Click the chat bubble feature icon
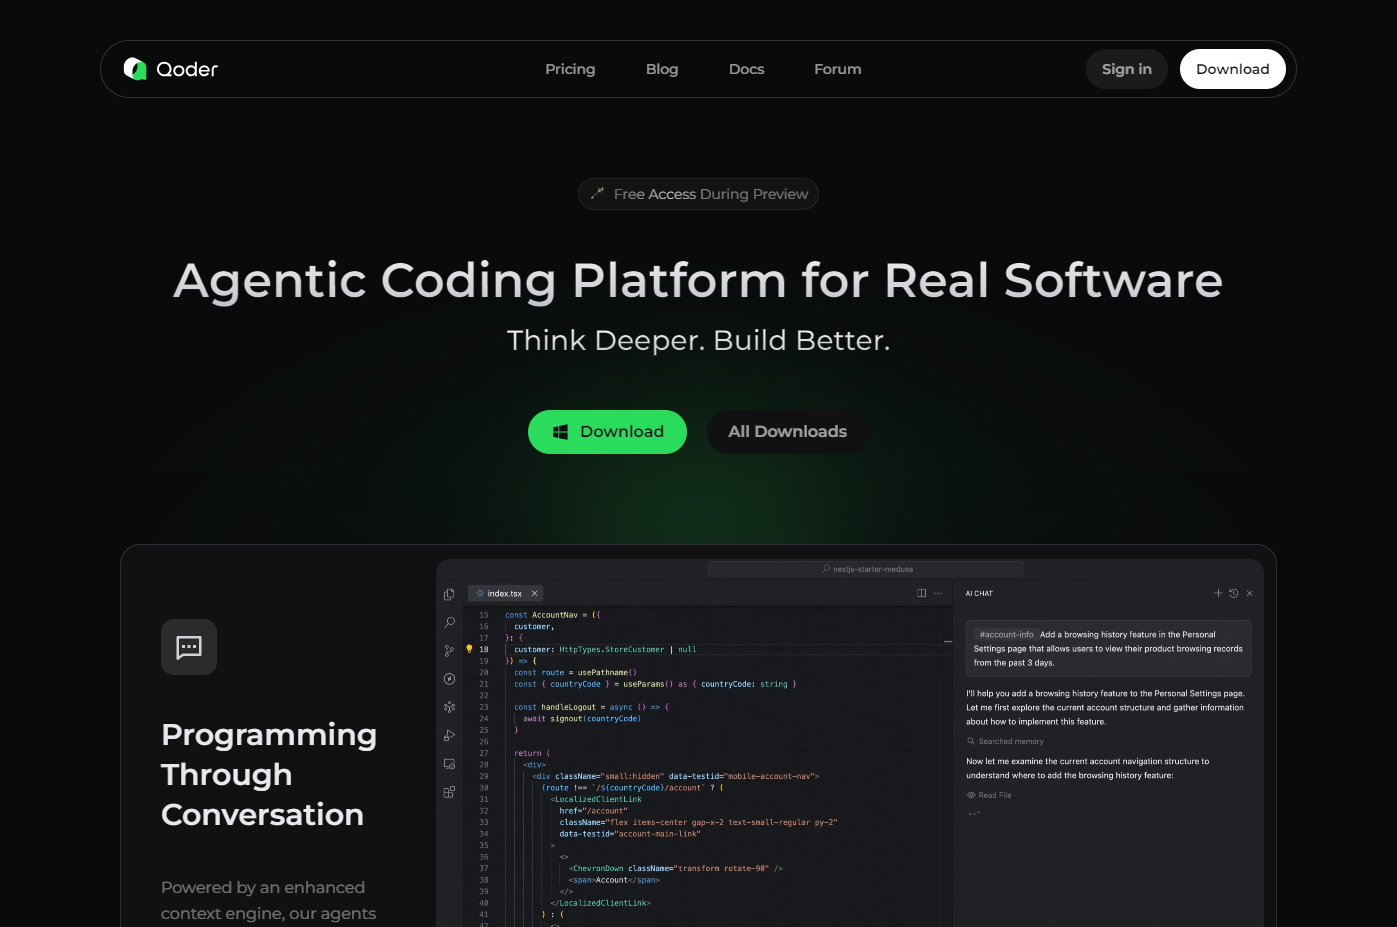1397x927 pixels. pyautogui.click(x=189, y=647)
